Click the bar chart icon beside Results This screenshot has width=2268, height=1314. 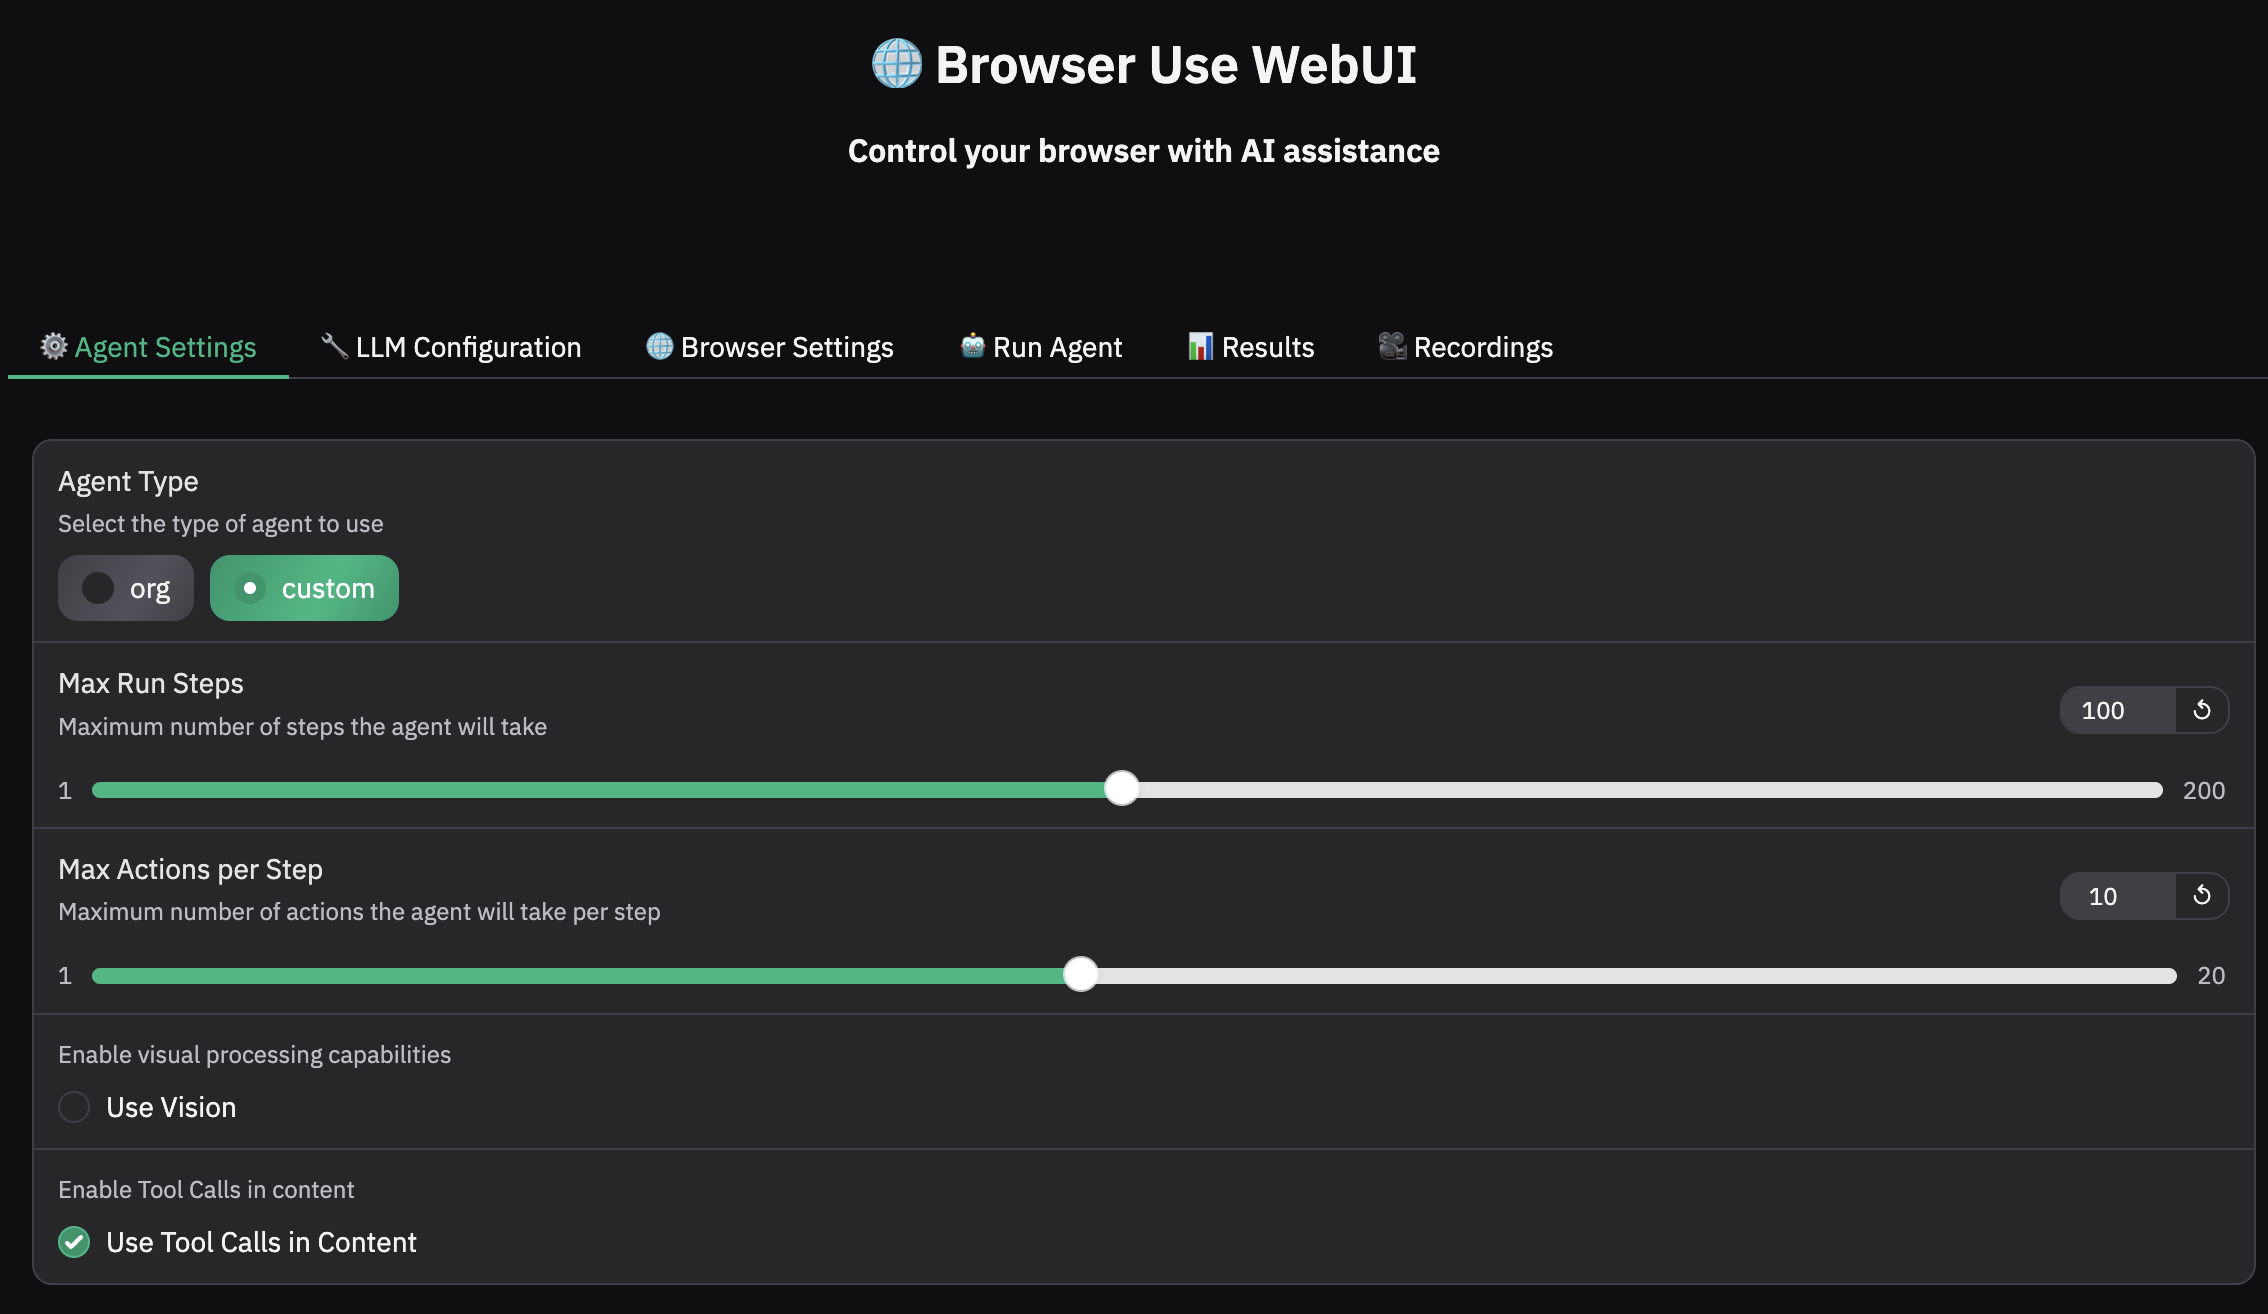1200,346
